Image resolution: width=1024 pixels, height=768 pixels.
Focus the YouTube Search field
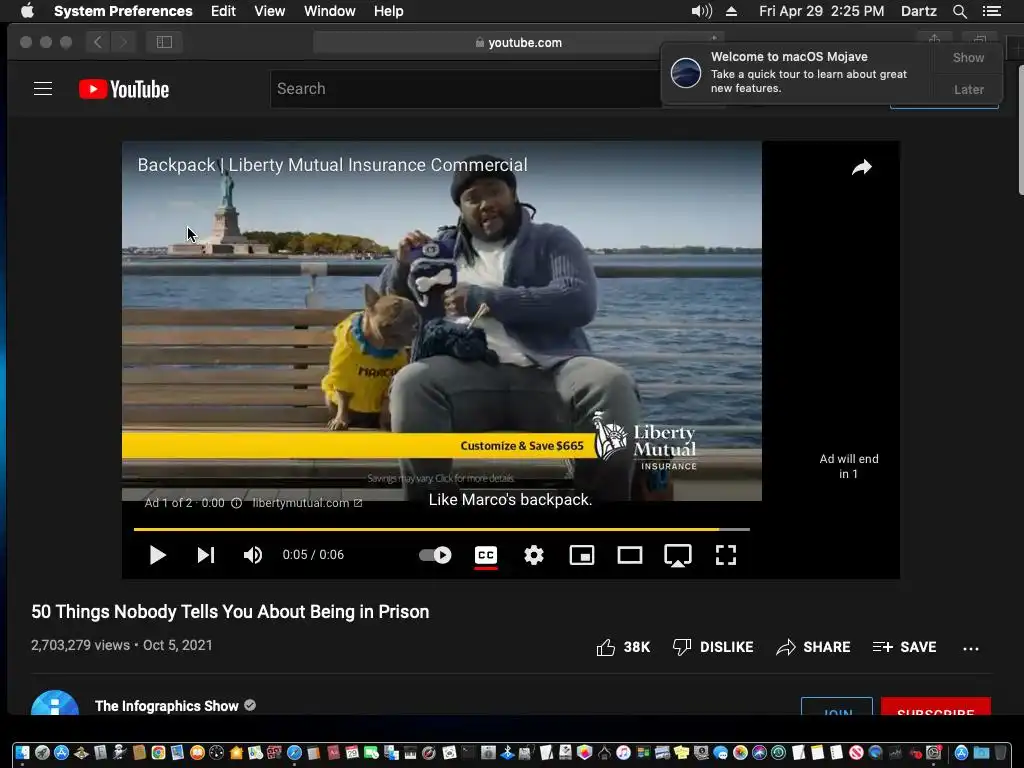click(x=466, y=89)
